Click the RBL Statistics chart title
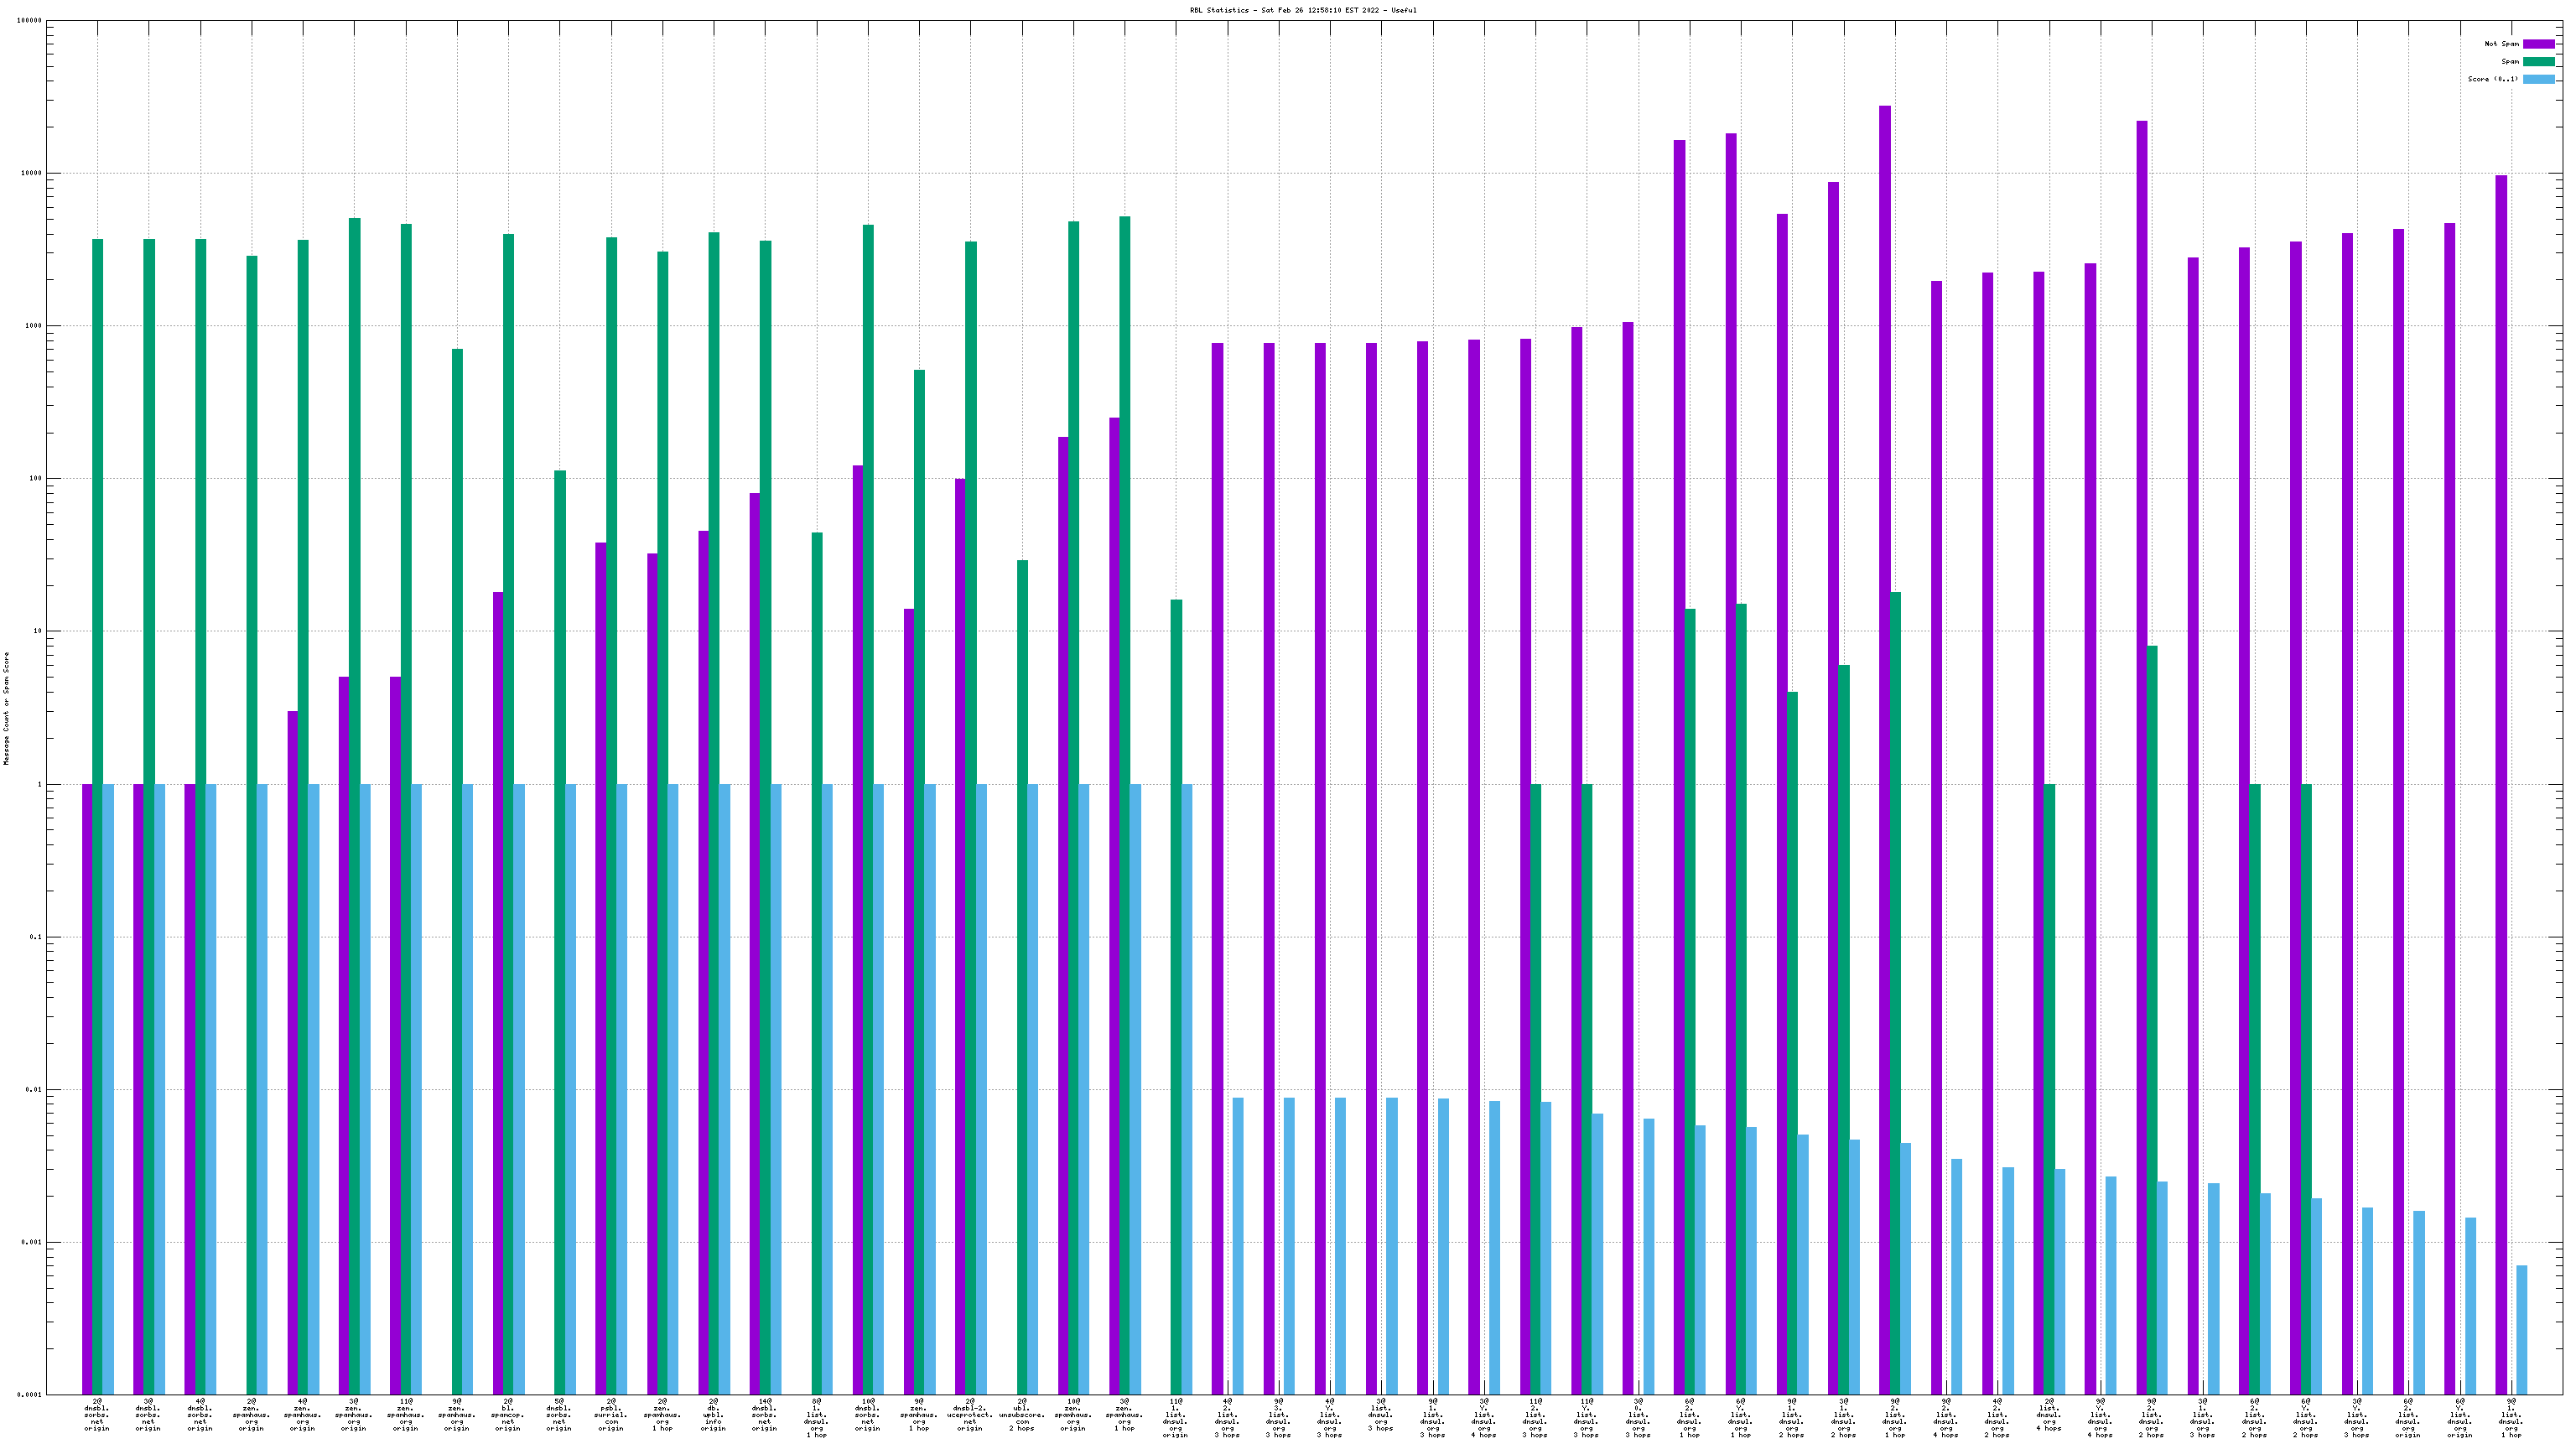 [1302, 10]
